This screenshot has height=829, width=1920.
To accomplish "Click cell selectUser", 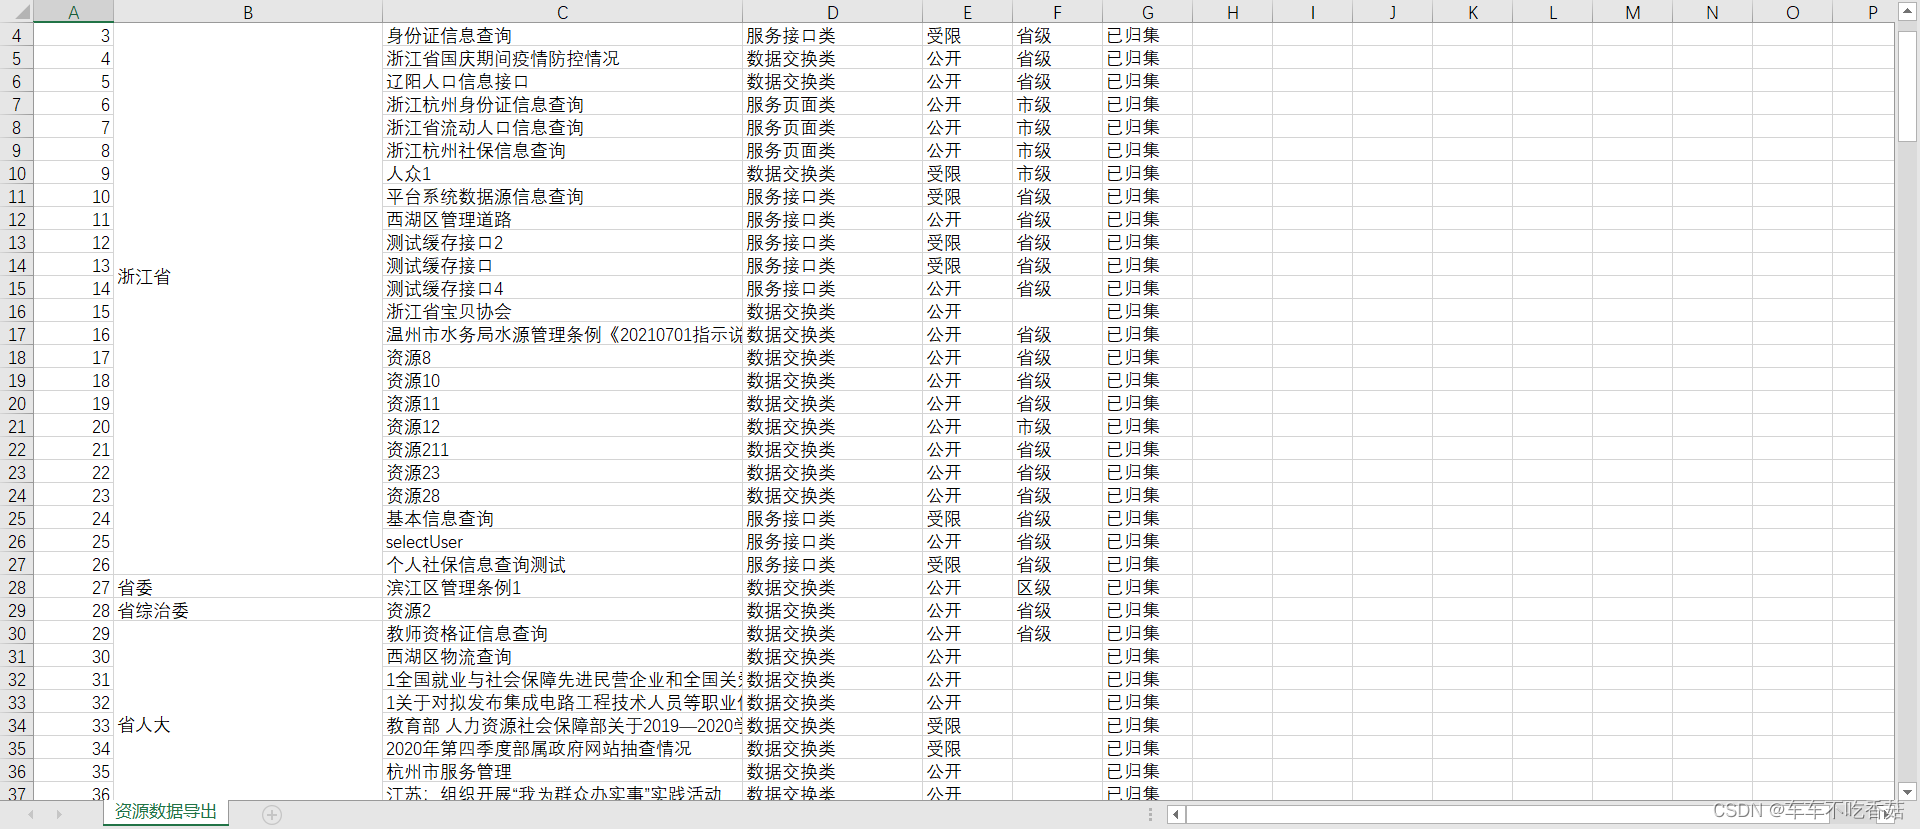I will pos(562,541).
